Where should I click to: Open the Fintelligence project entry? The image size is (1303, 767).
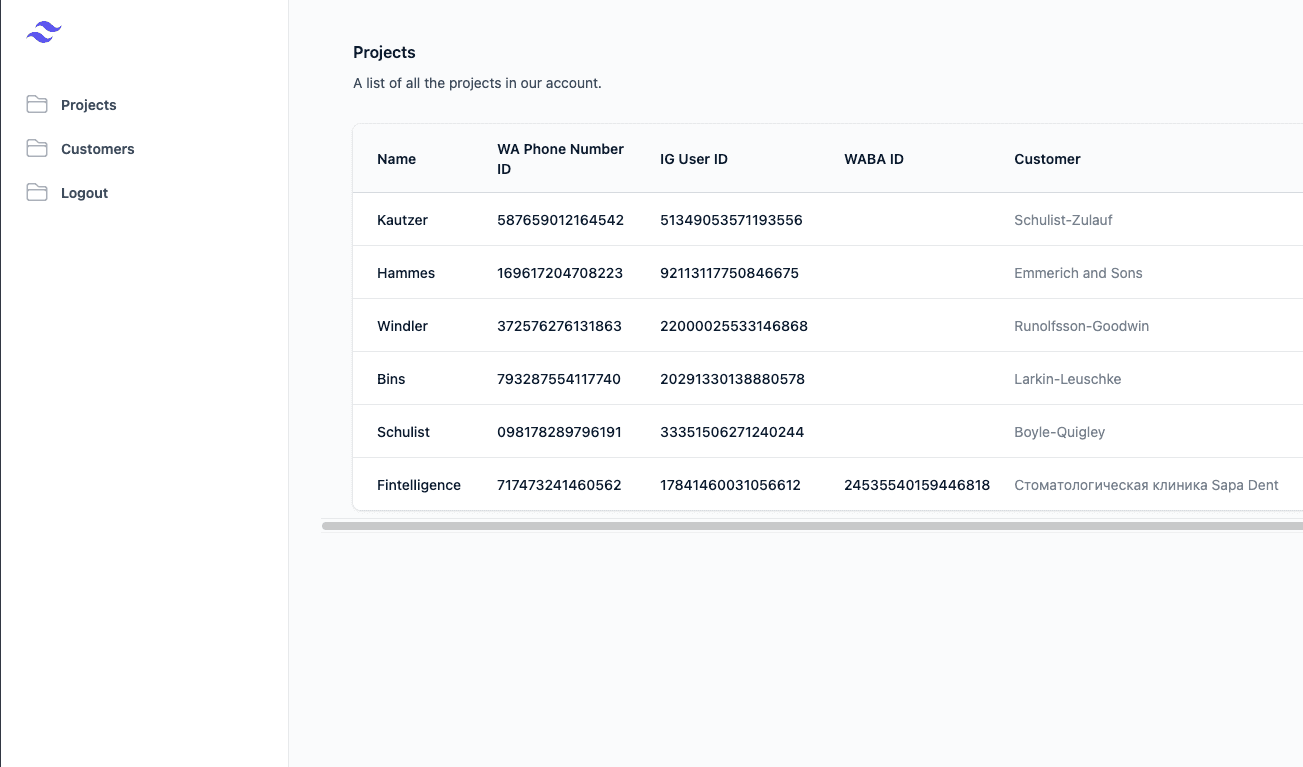419,485
